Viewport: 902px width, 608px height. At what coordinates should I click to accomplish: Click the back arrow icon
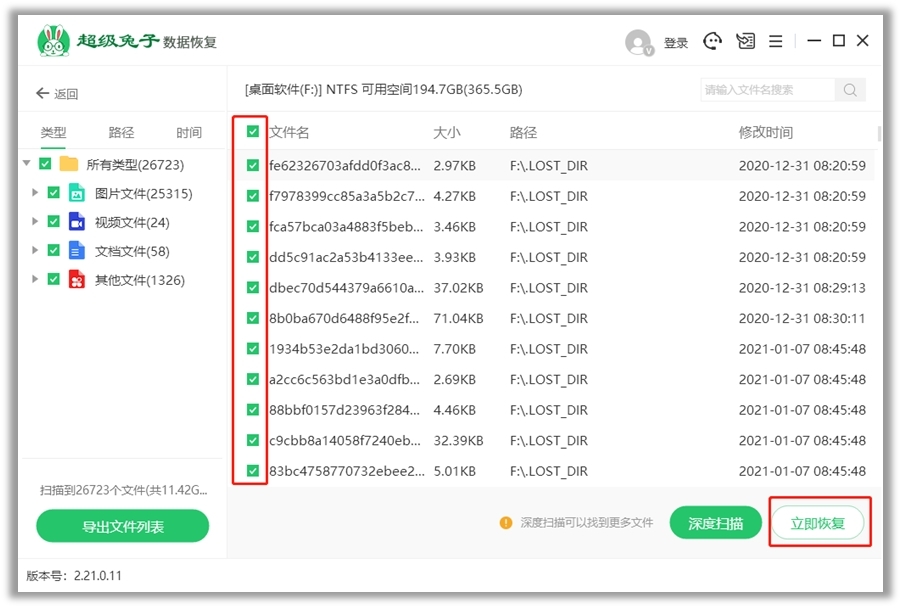[42, 93]
